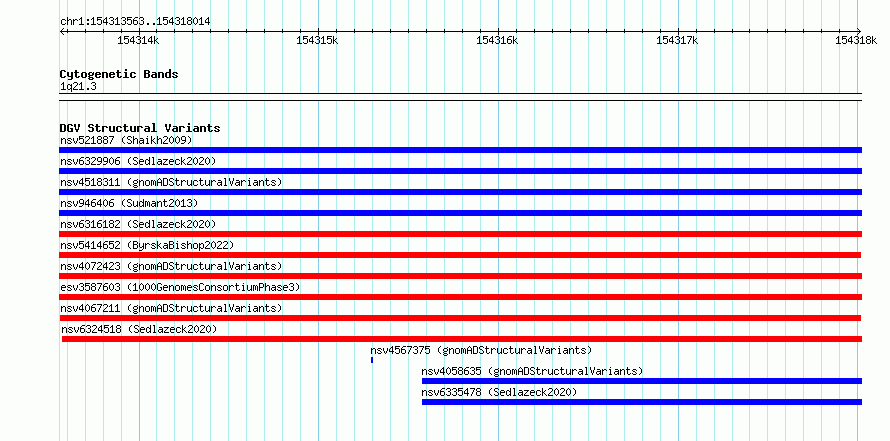Open variant nsv4518311 (gnomADStructuralVariants) label

(171, 182)
